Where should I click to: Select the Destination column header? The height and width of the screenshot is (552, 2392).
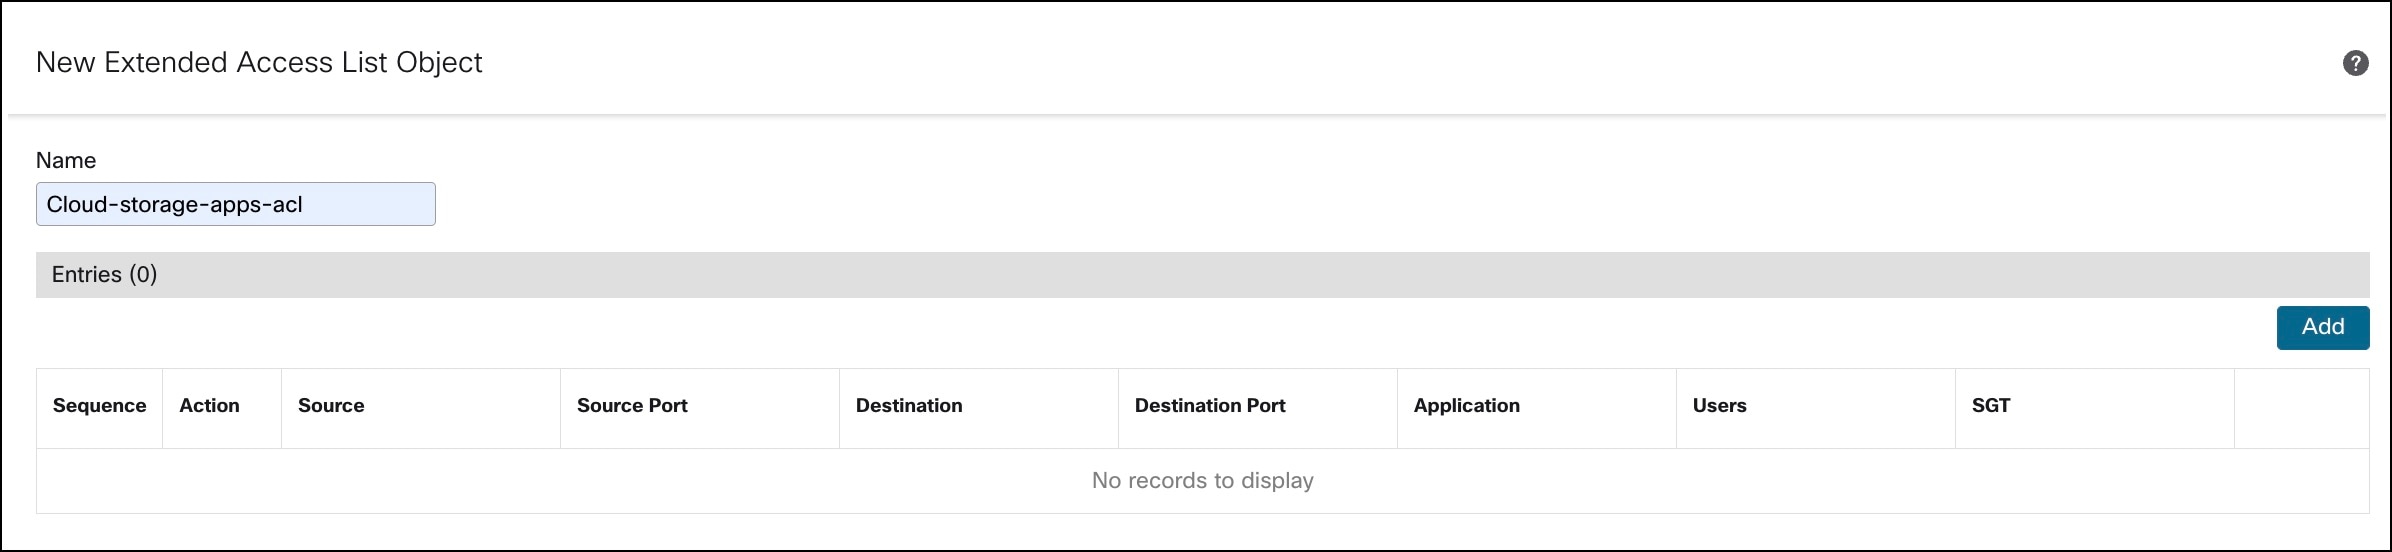909,406
